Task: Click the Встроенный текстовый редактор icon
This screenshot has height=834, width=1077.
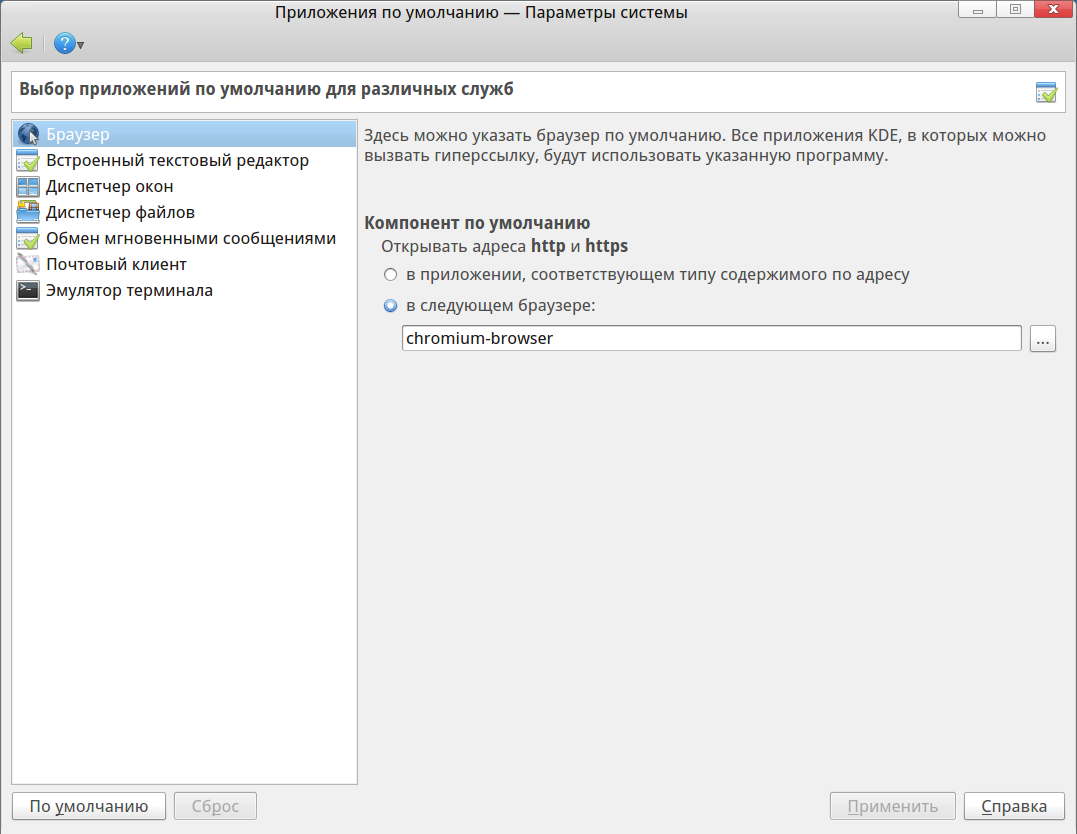Action: pos(28,160)
